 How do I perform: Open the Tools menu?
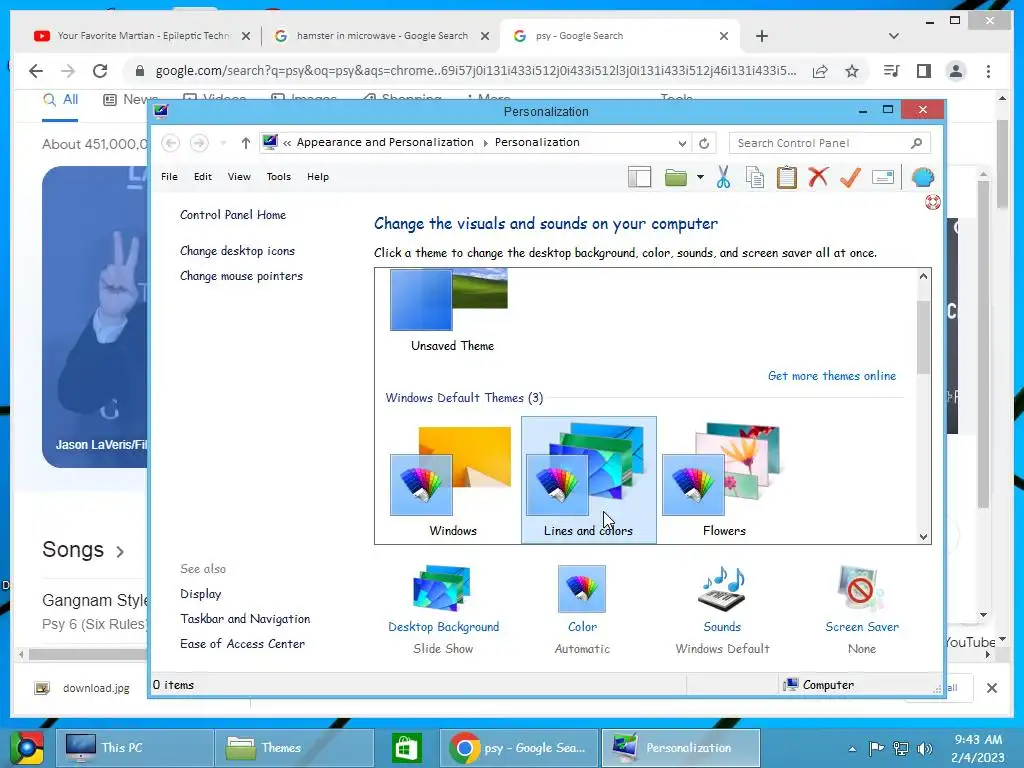pos(278,176)
